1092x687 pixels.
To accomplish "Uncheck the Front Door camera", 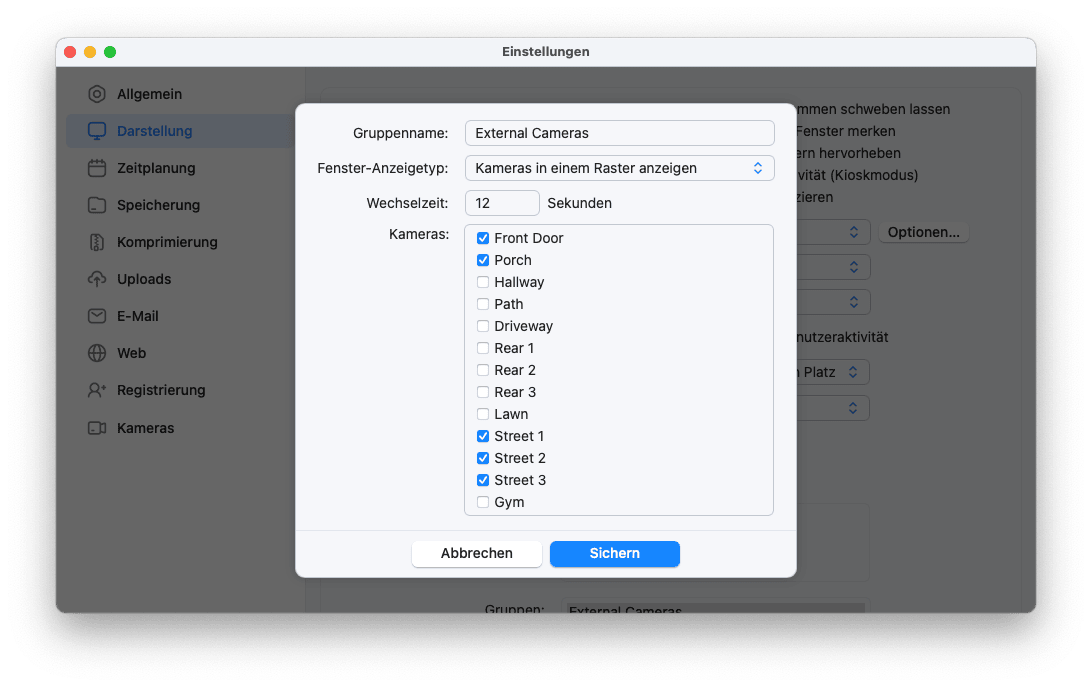I will (x=482, y=238).
